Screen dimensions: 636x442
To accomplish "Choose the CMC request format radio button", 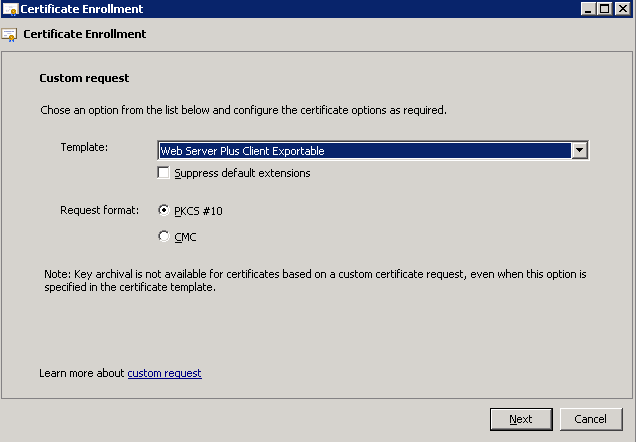I will pos(163,236).
